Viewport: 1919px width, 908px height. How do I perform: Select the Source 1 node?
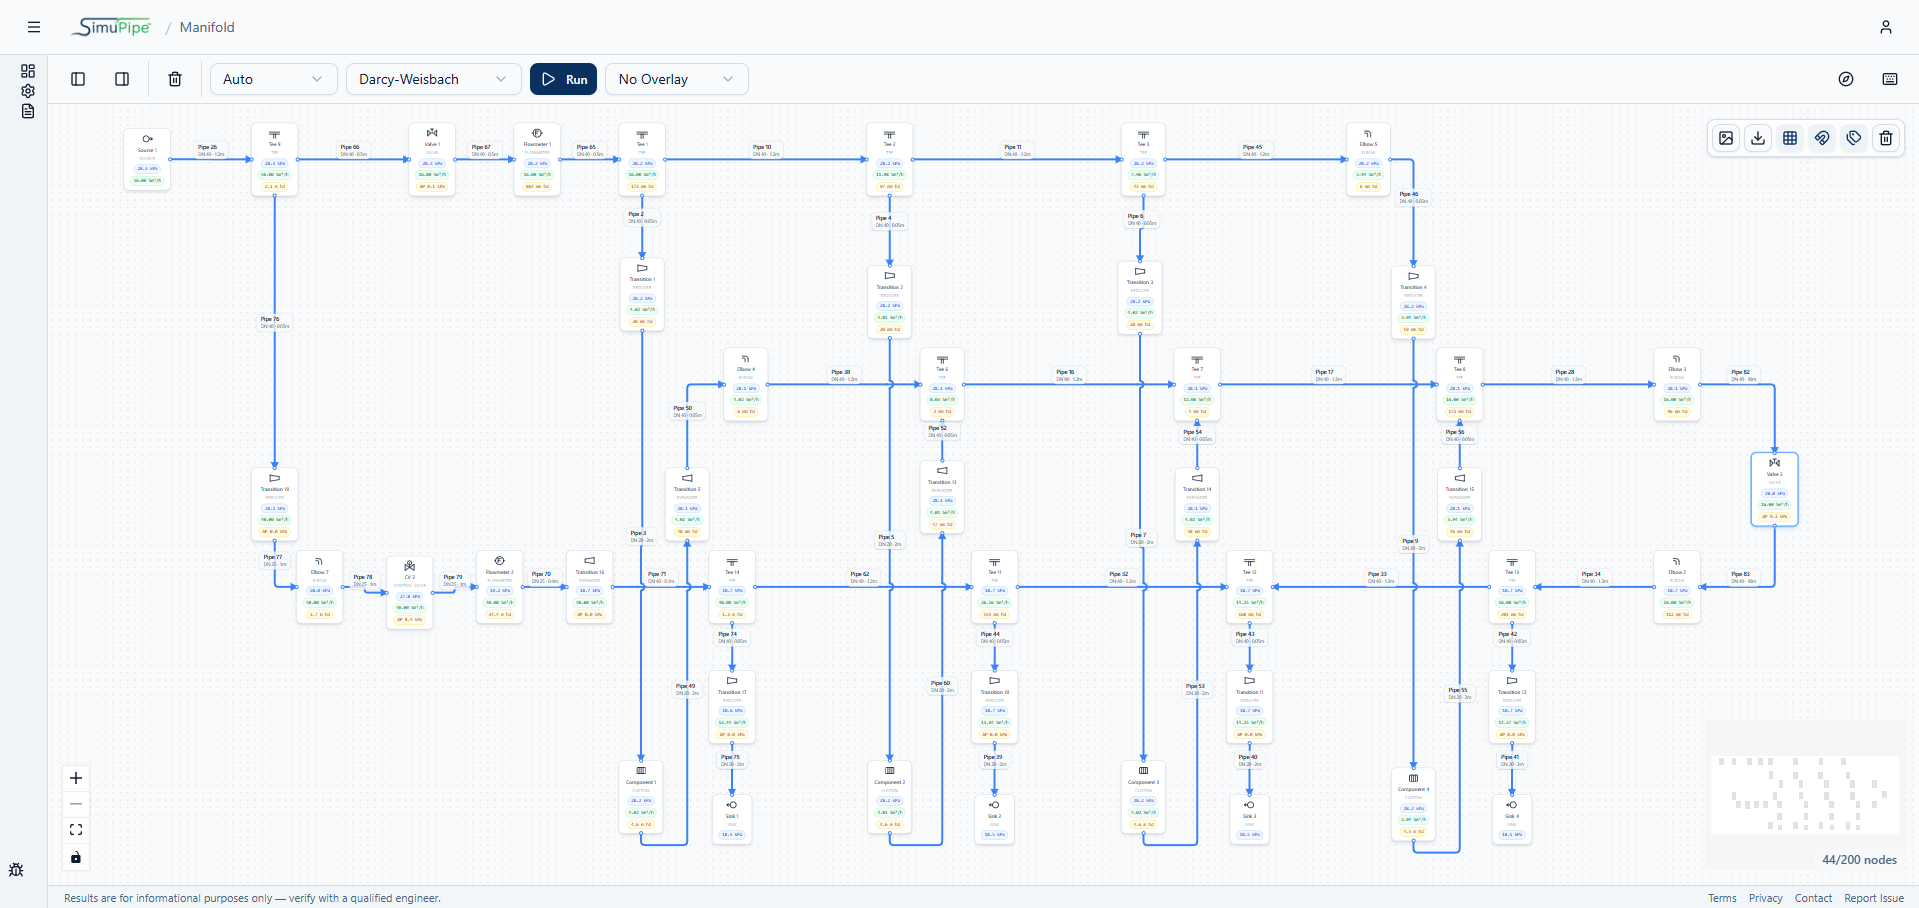147,159
